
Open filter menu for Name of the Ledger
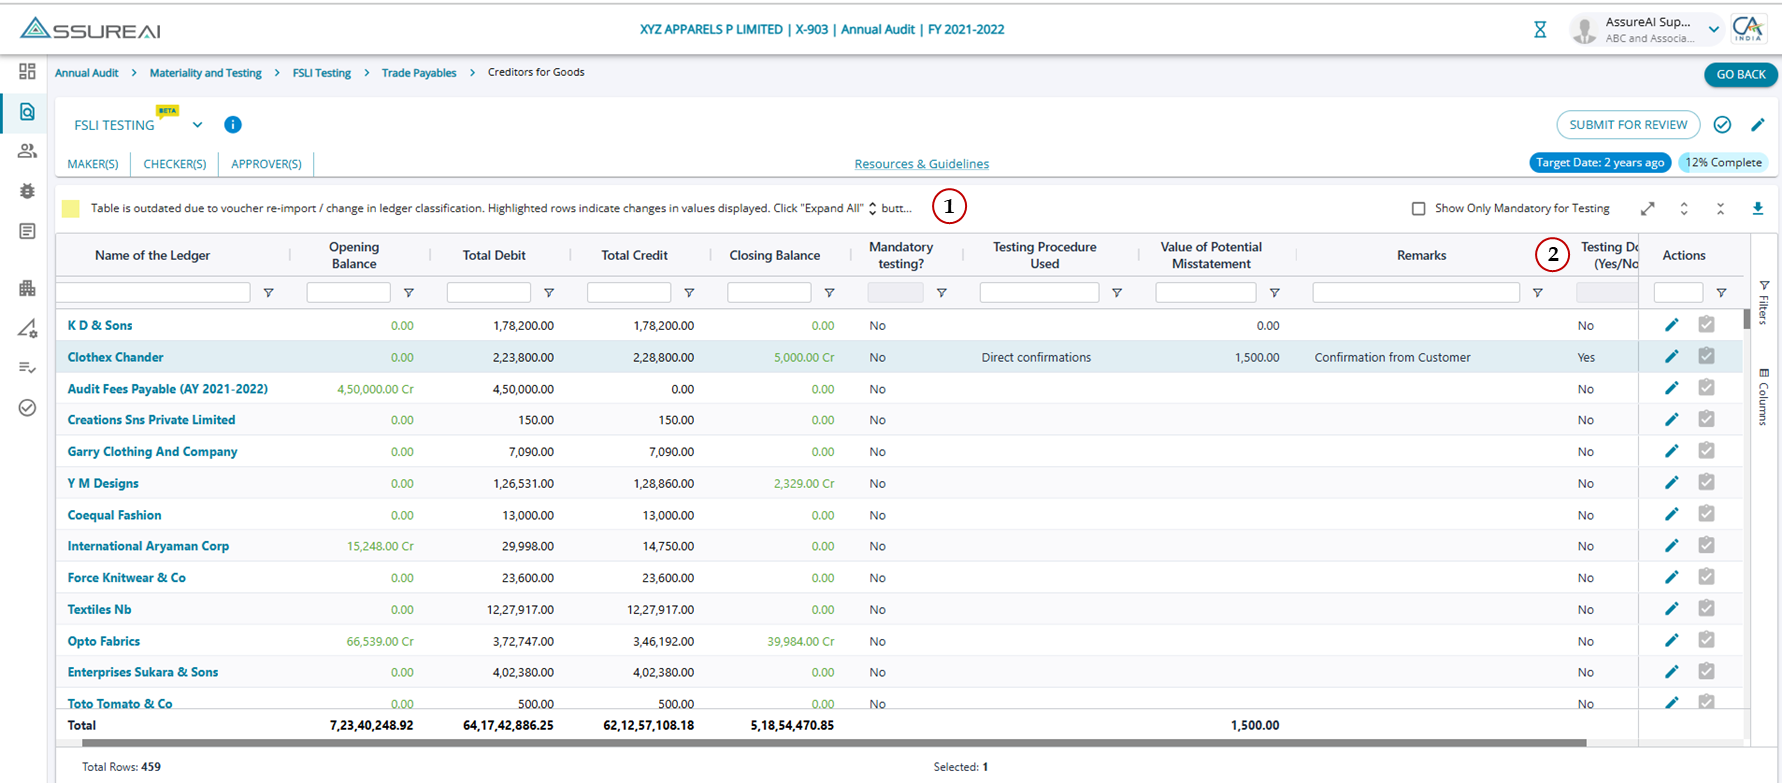(x=268, y=293)
